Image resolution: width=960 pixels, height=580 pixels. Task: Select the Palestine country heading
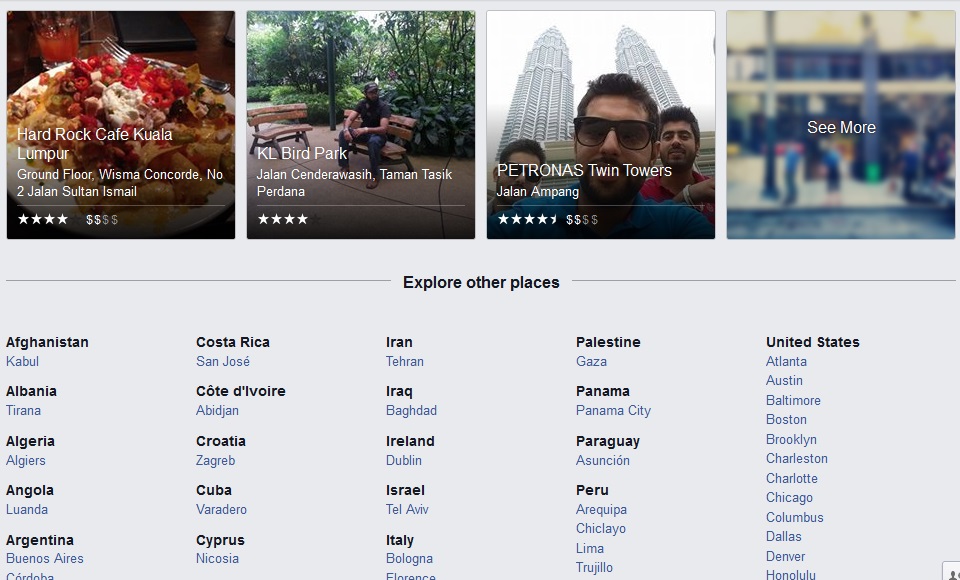(609, 342)
